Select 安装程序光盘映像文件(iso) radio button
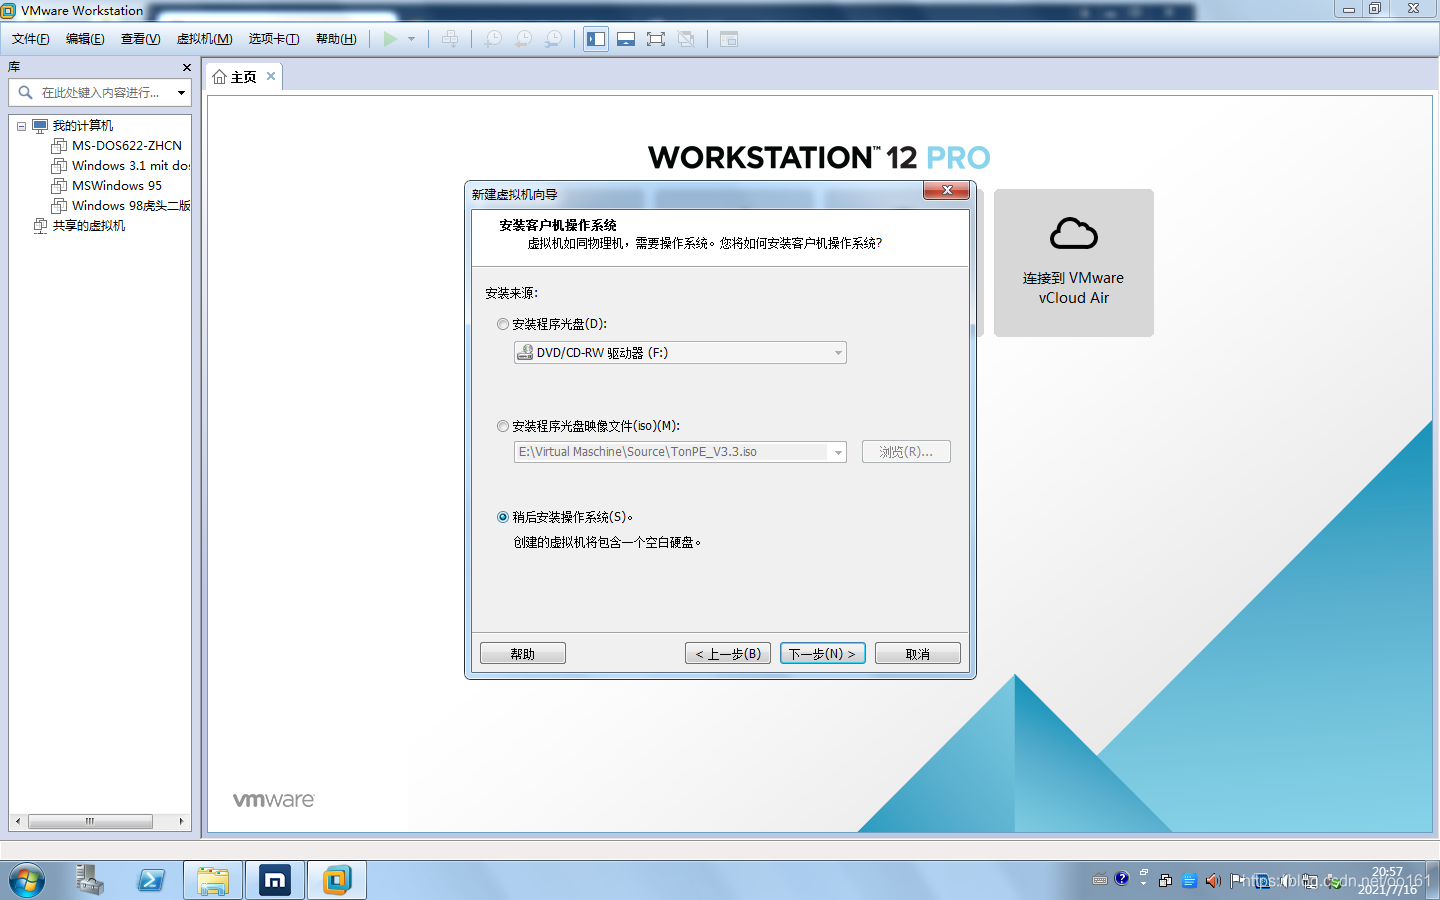This screenshot has height=900, width=1440. pyautogui.click(x=503, y=426)
